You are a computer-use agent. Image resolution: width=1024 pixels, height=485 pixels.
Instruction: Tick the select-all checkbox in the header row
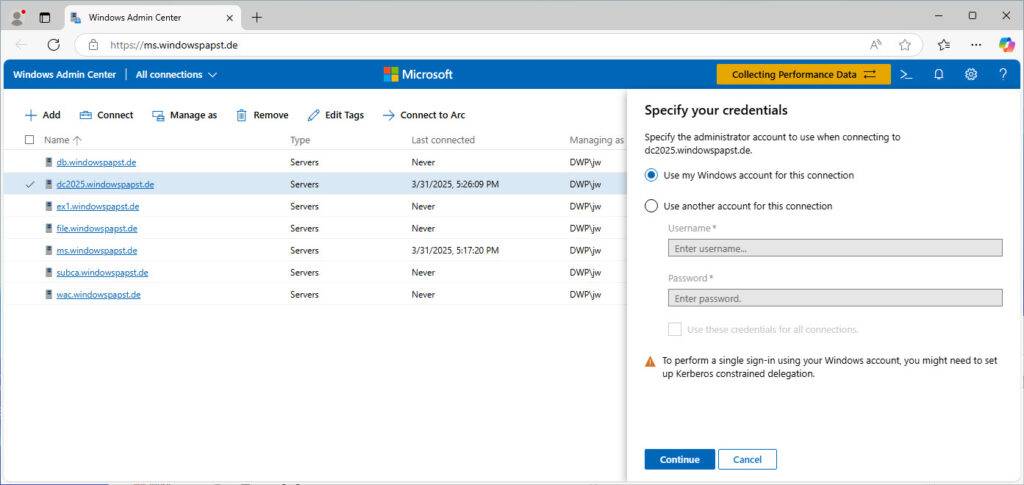(x=29, y=140)
